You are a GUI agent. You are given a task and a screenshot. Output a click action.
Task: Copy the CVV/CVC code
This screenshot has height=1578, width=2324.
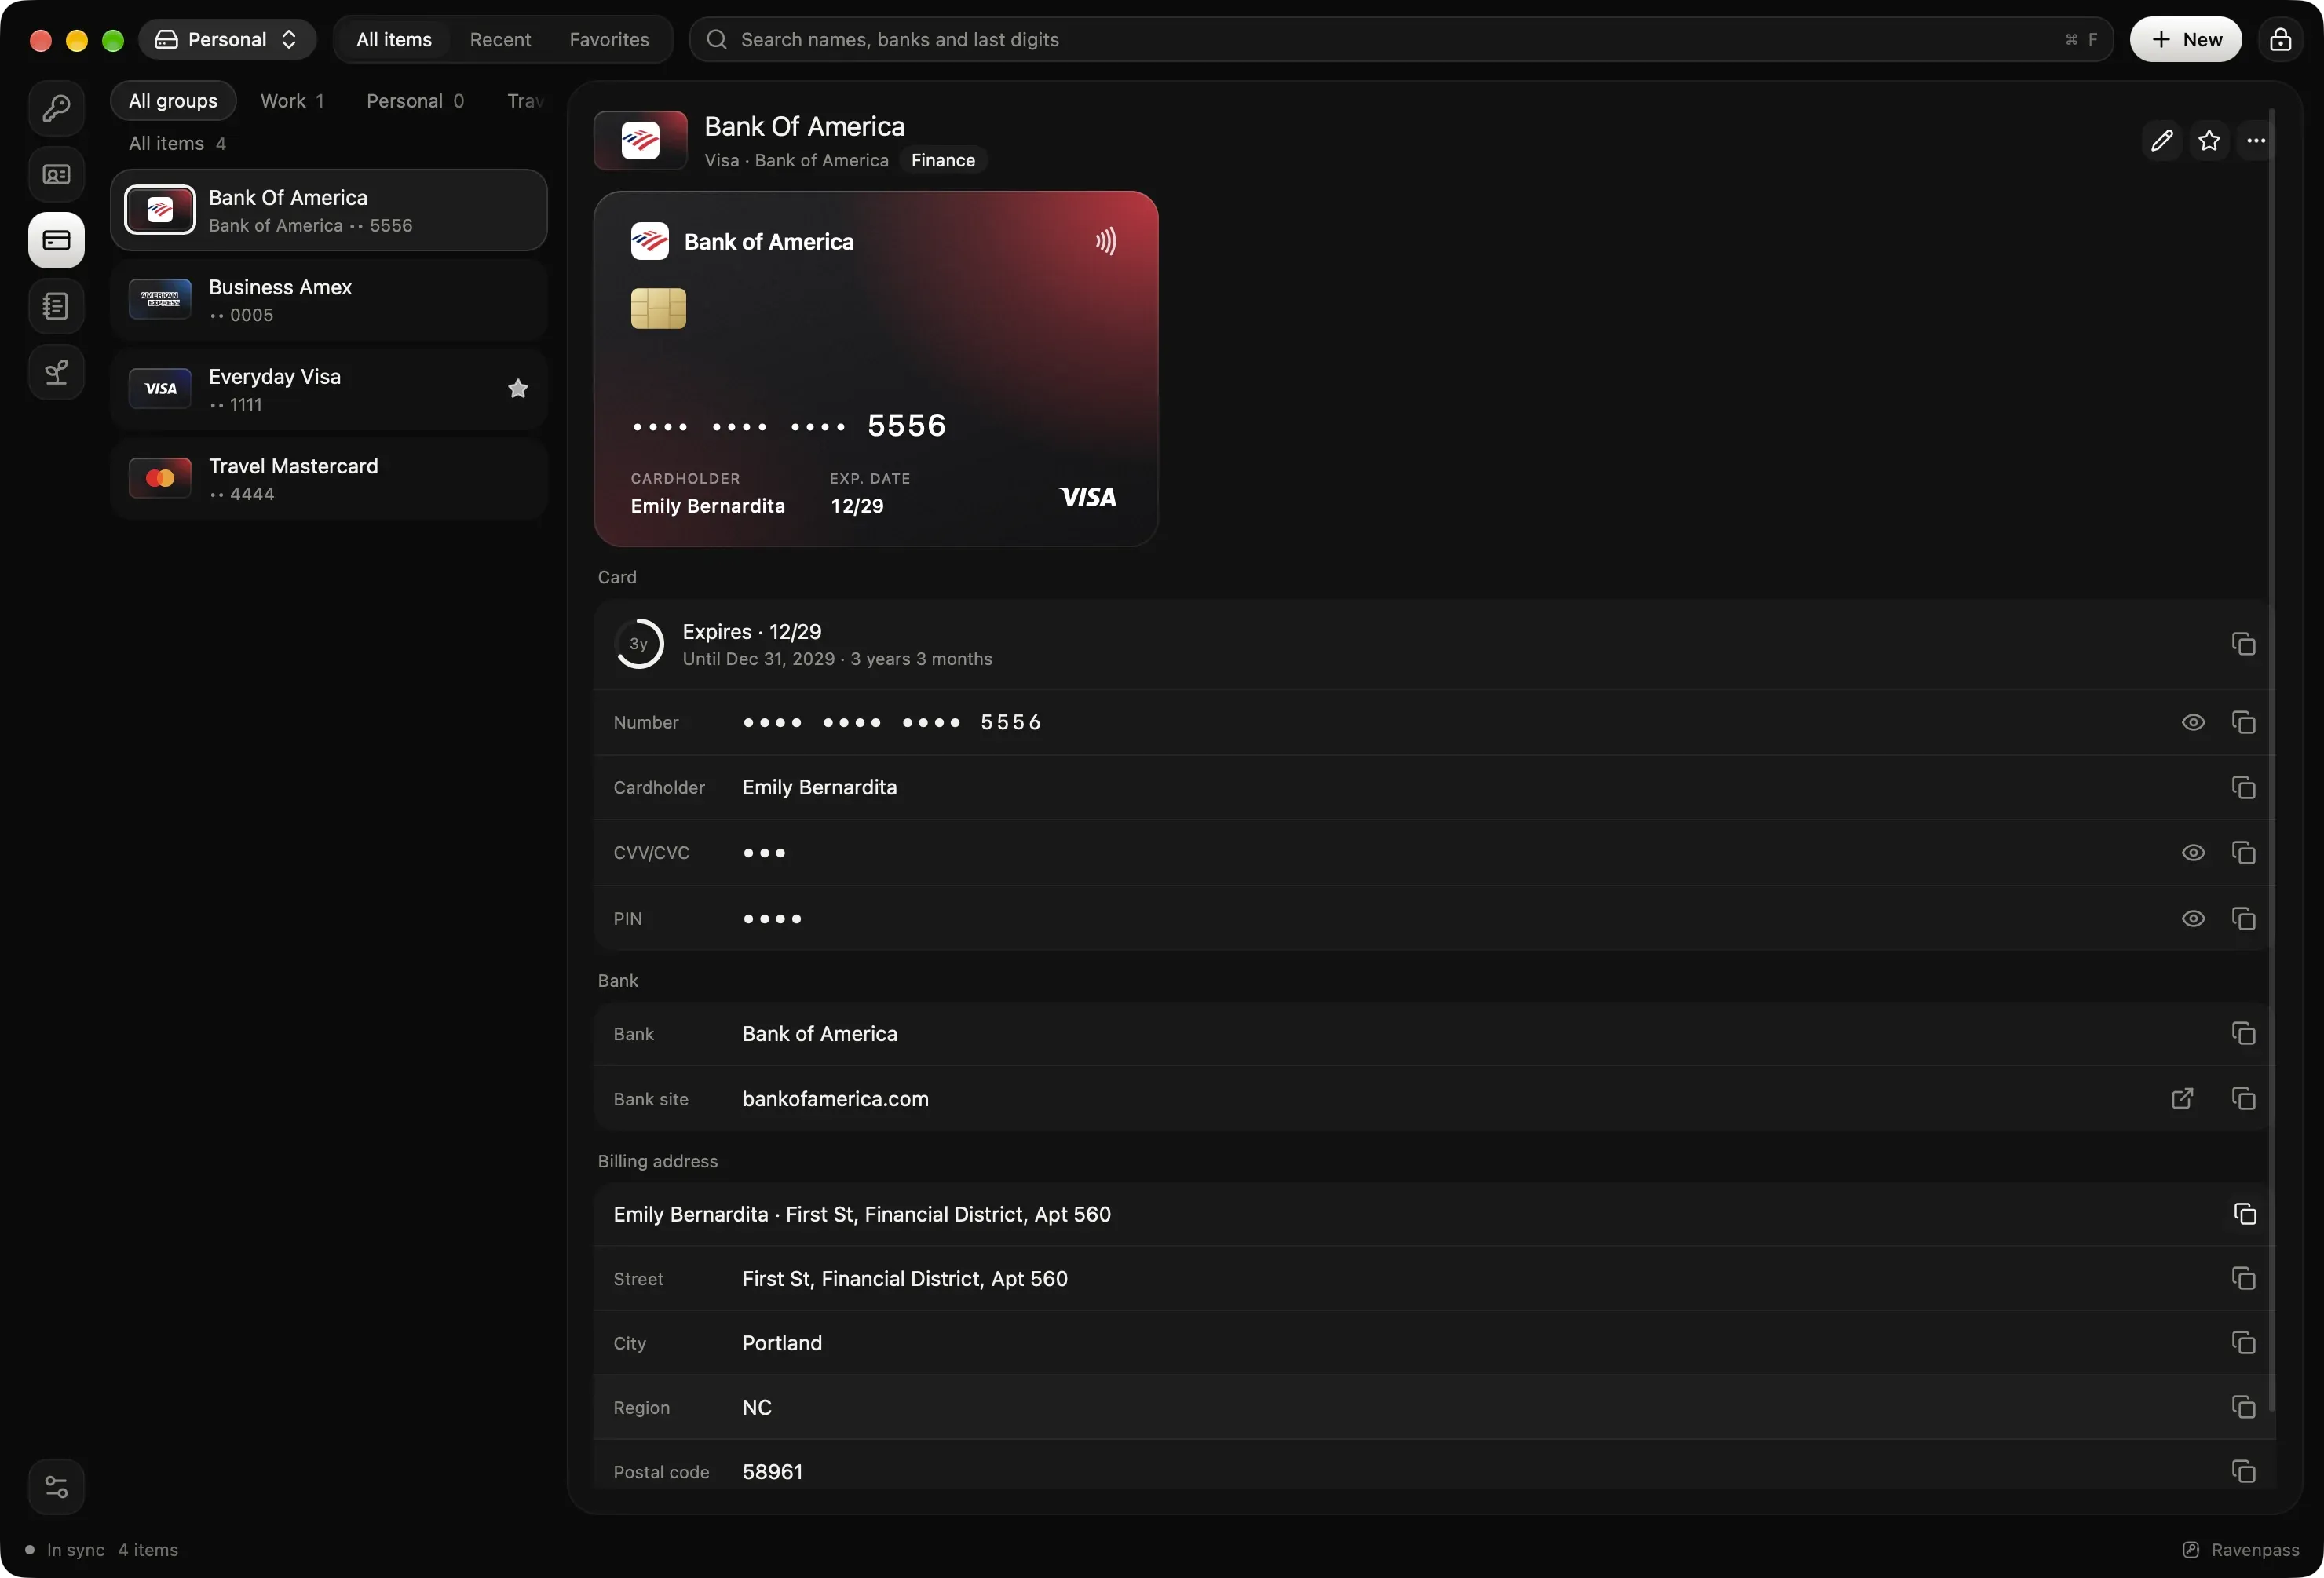2243,853
